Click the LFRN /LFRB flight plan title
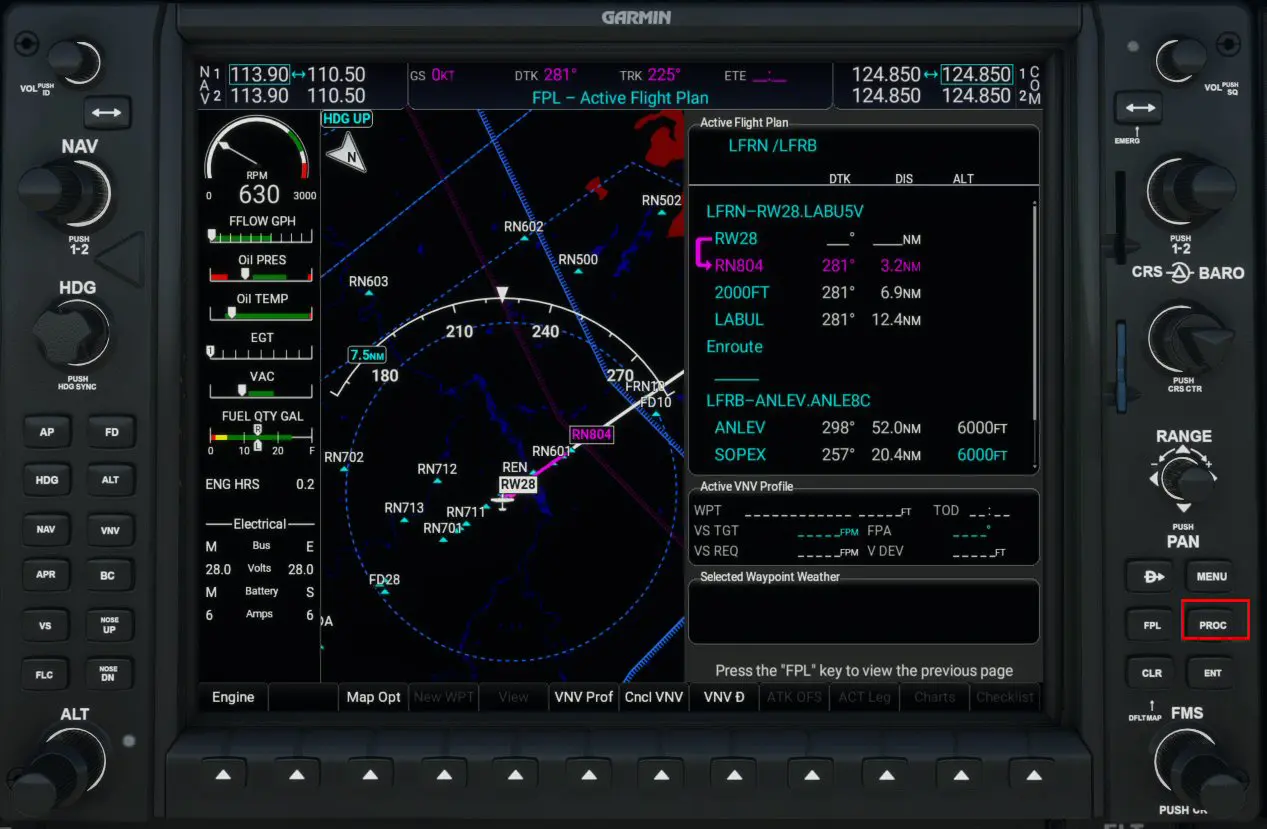Viewport: 1267px width, 829px height. (773, 146)
